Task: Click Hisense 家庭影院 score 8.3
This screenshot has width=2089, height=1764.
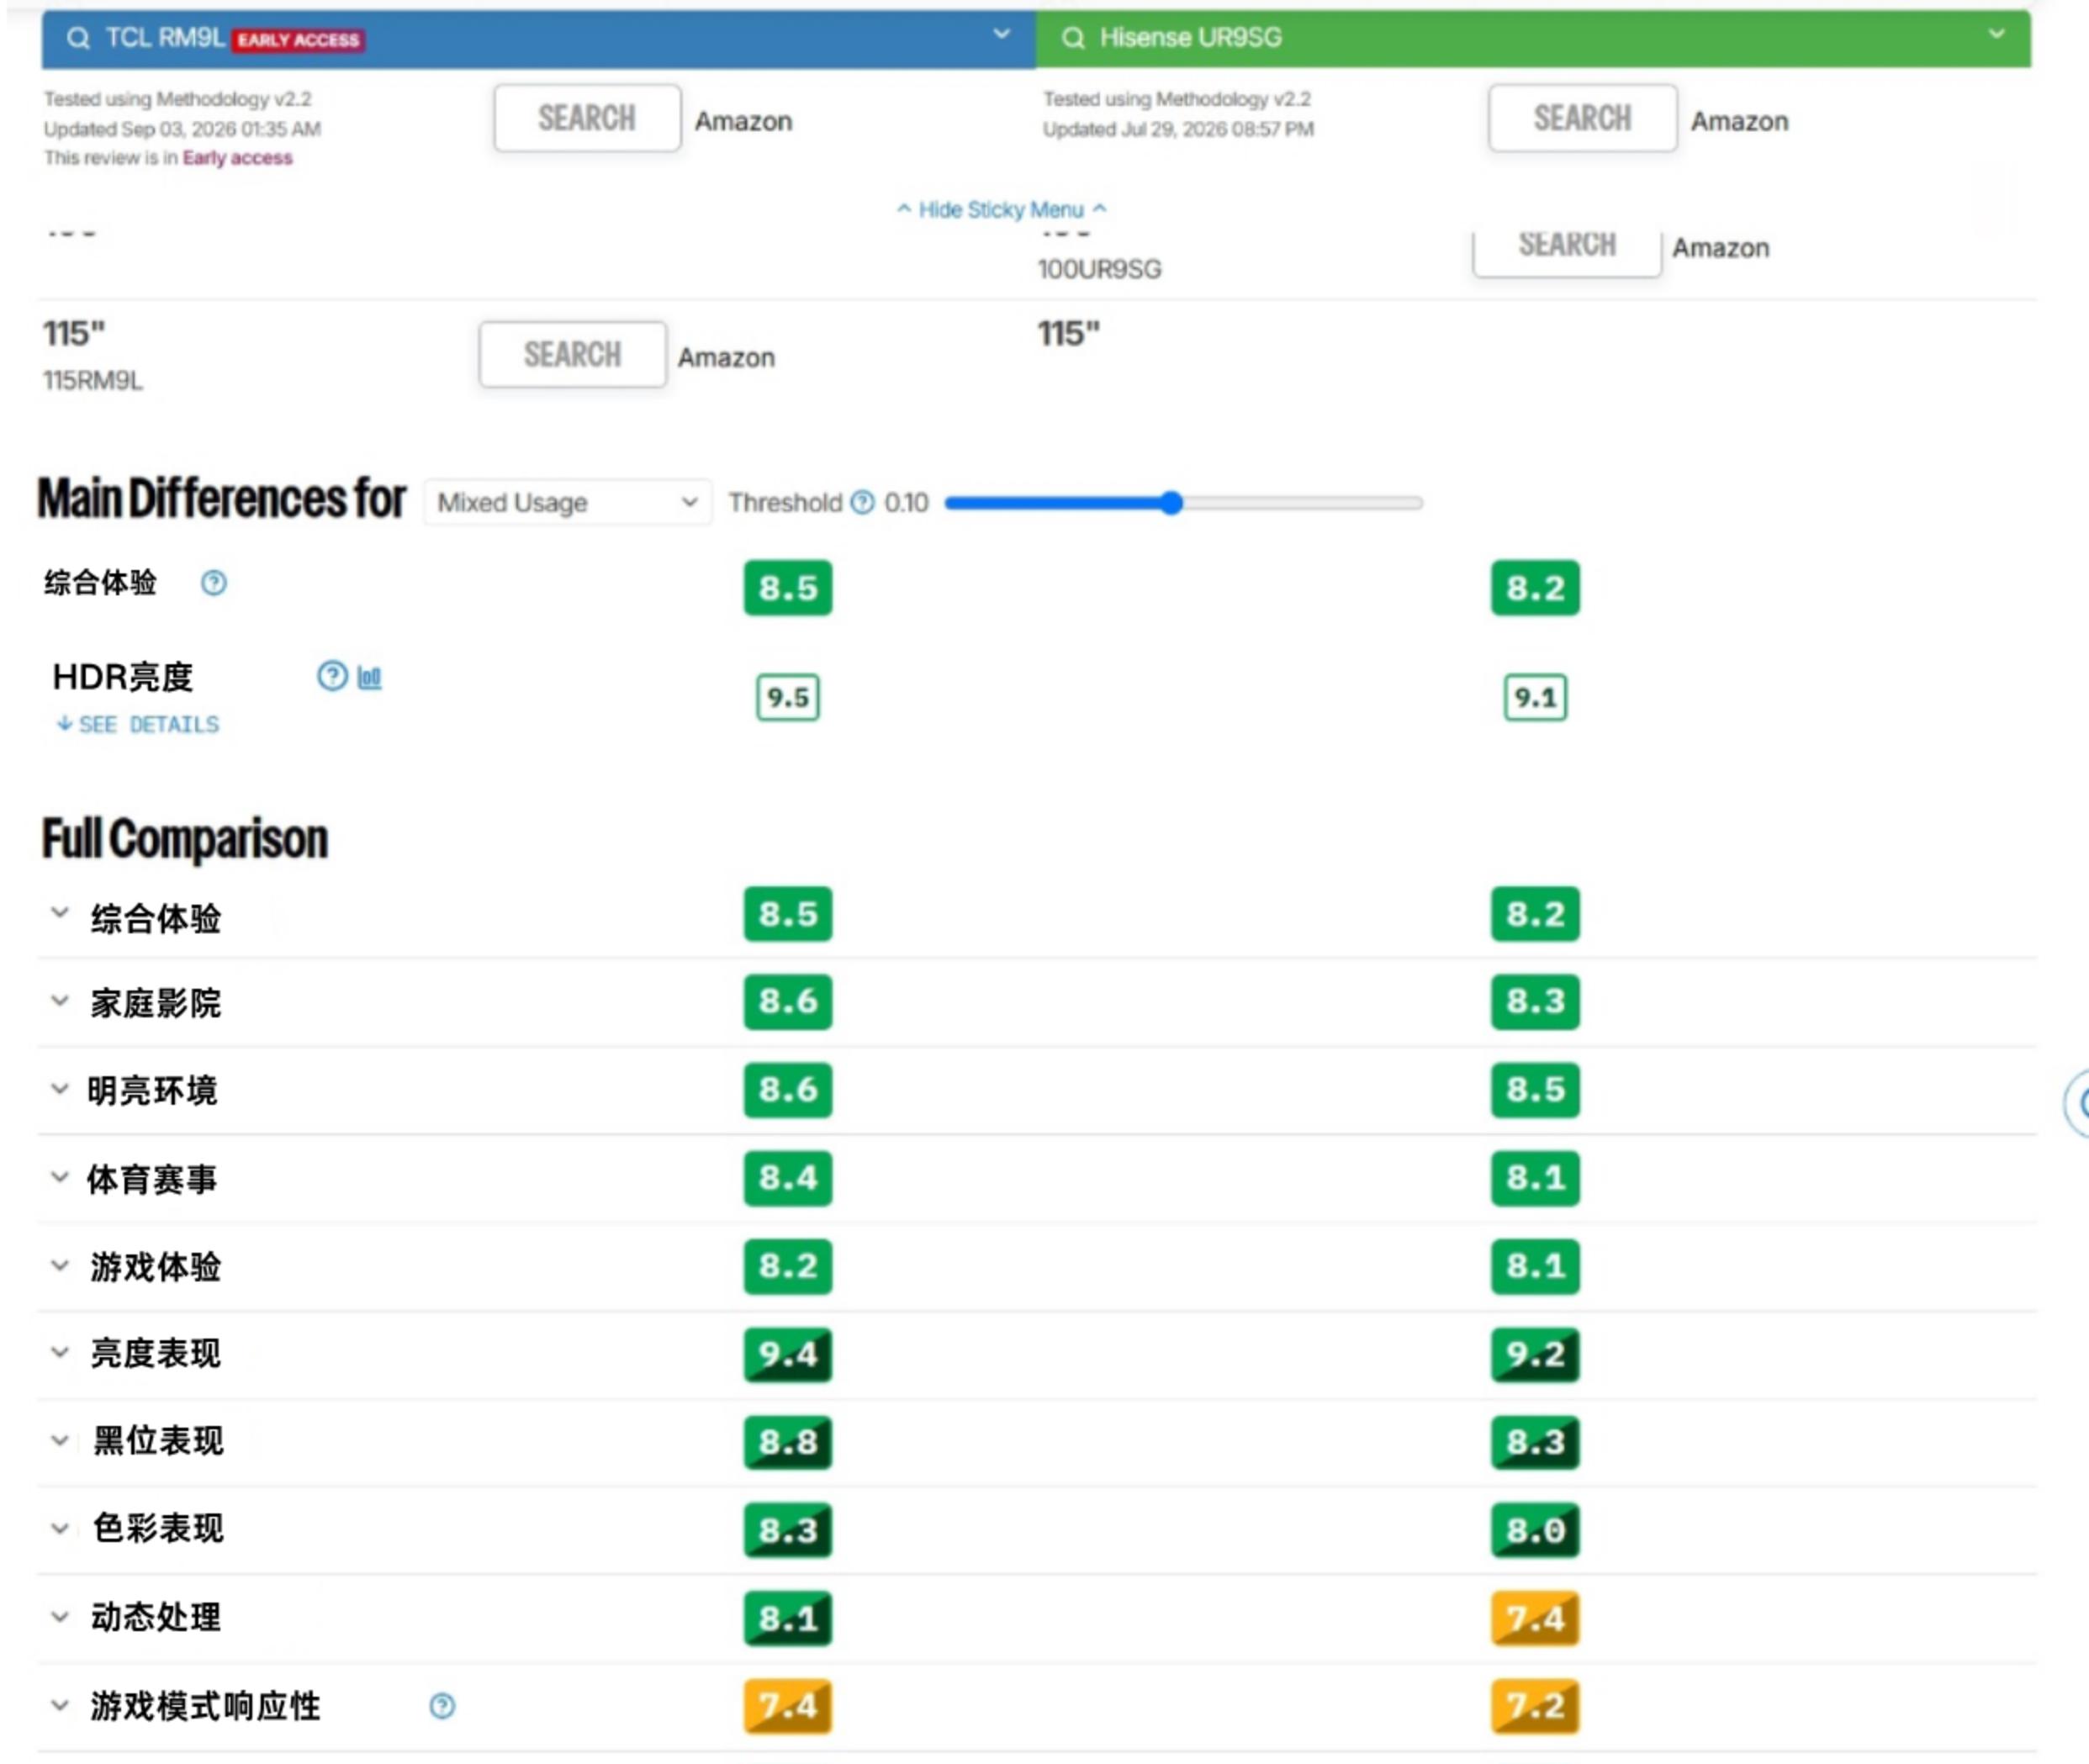Action: click(1535, 1001)
